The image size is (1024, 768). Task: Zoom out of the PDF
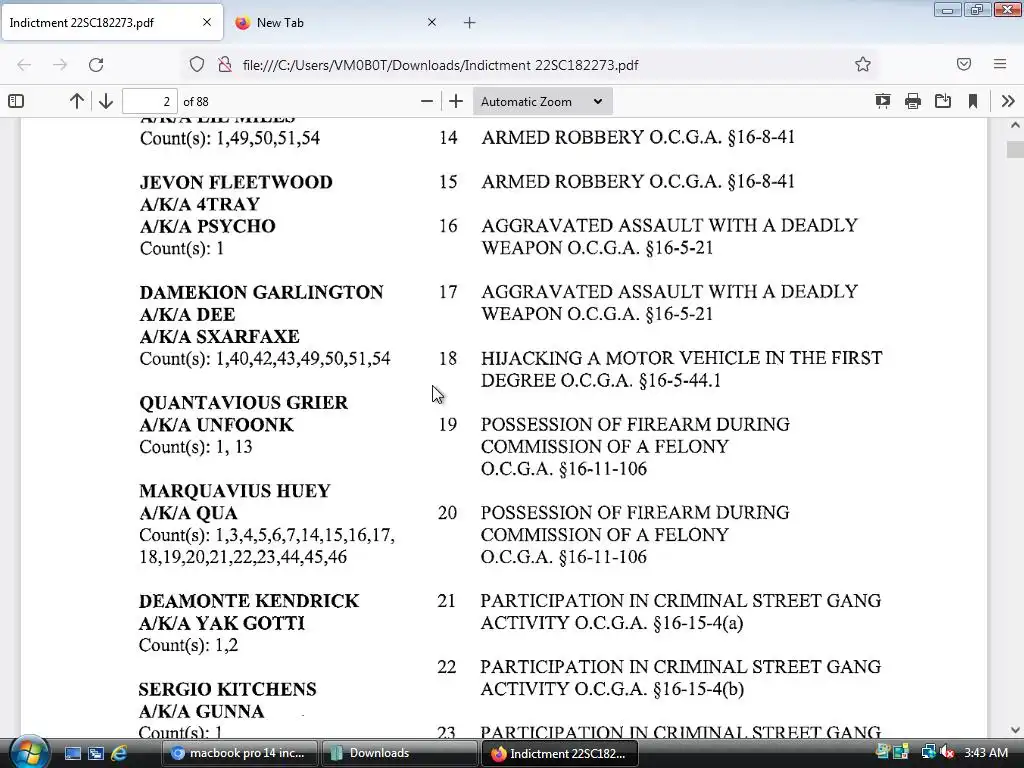coord(426,101)
